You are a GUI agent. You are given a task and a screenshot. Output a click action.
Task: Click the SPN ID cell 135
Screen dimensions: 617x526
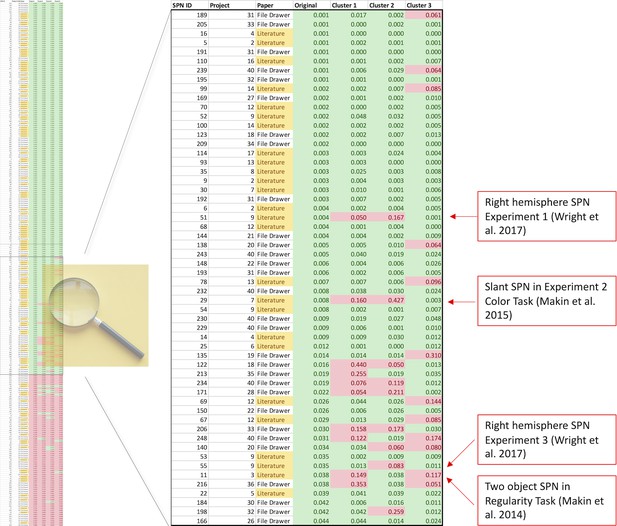tap(190, 355)
